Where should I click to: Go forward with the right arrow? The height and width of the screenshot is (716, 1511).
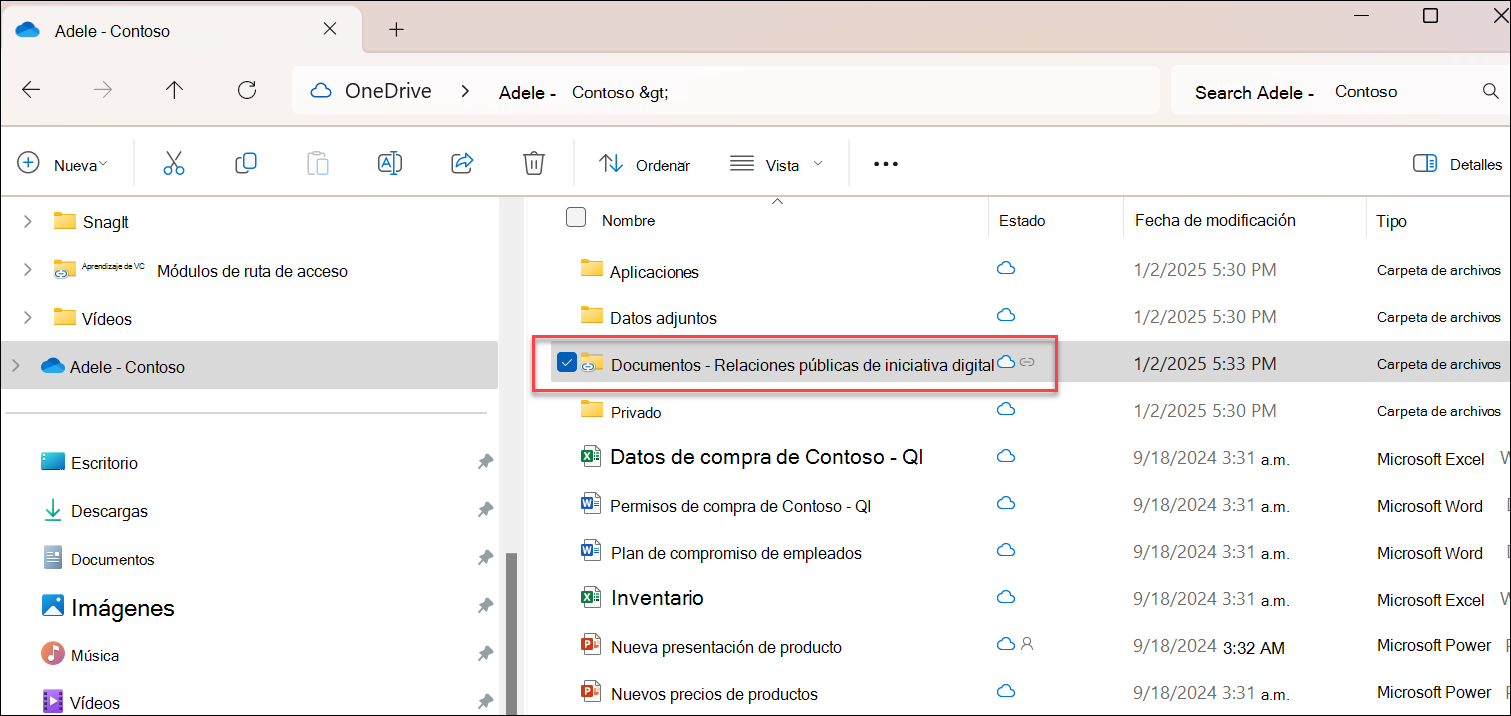[103, 90]
